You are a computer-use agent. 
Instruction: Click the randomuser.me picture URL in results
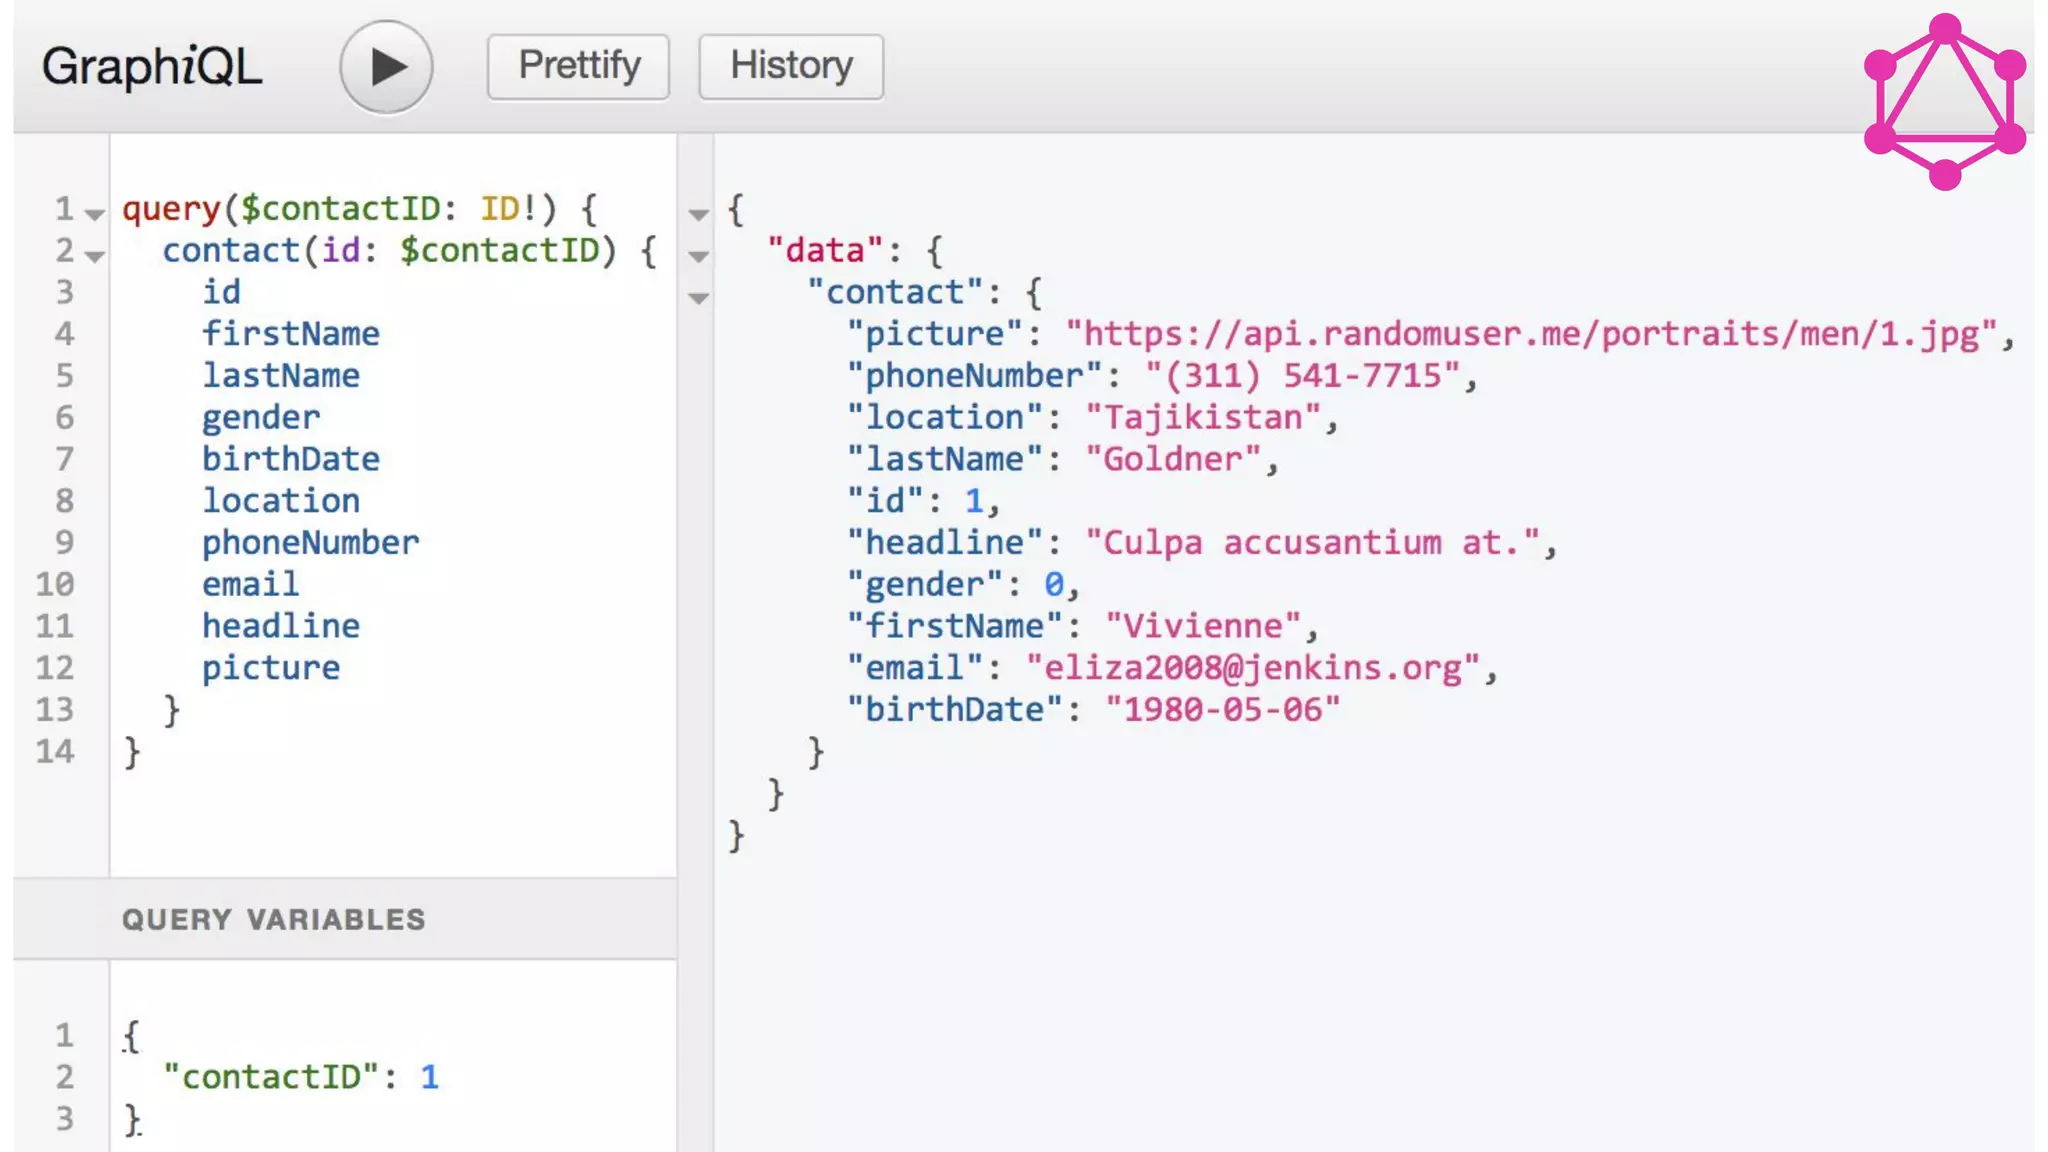pyautogui.click(x=1530, y=334)
